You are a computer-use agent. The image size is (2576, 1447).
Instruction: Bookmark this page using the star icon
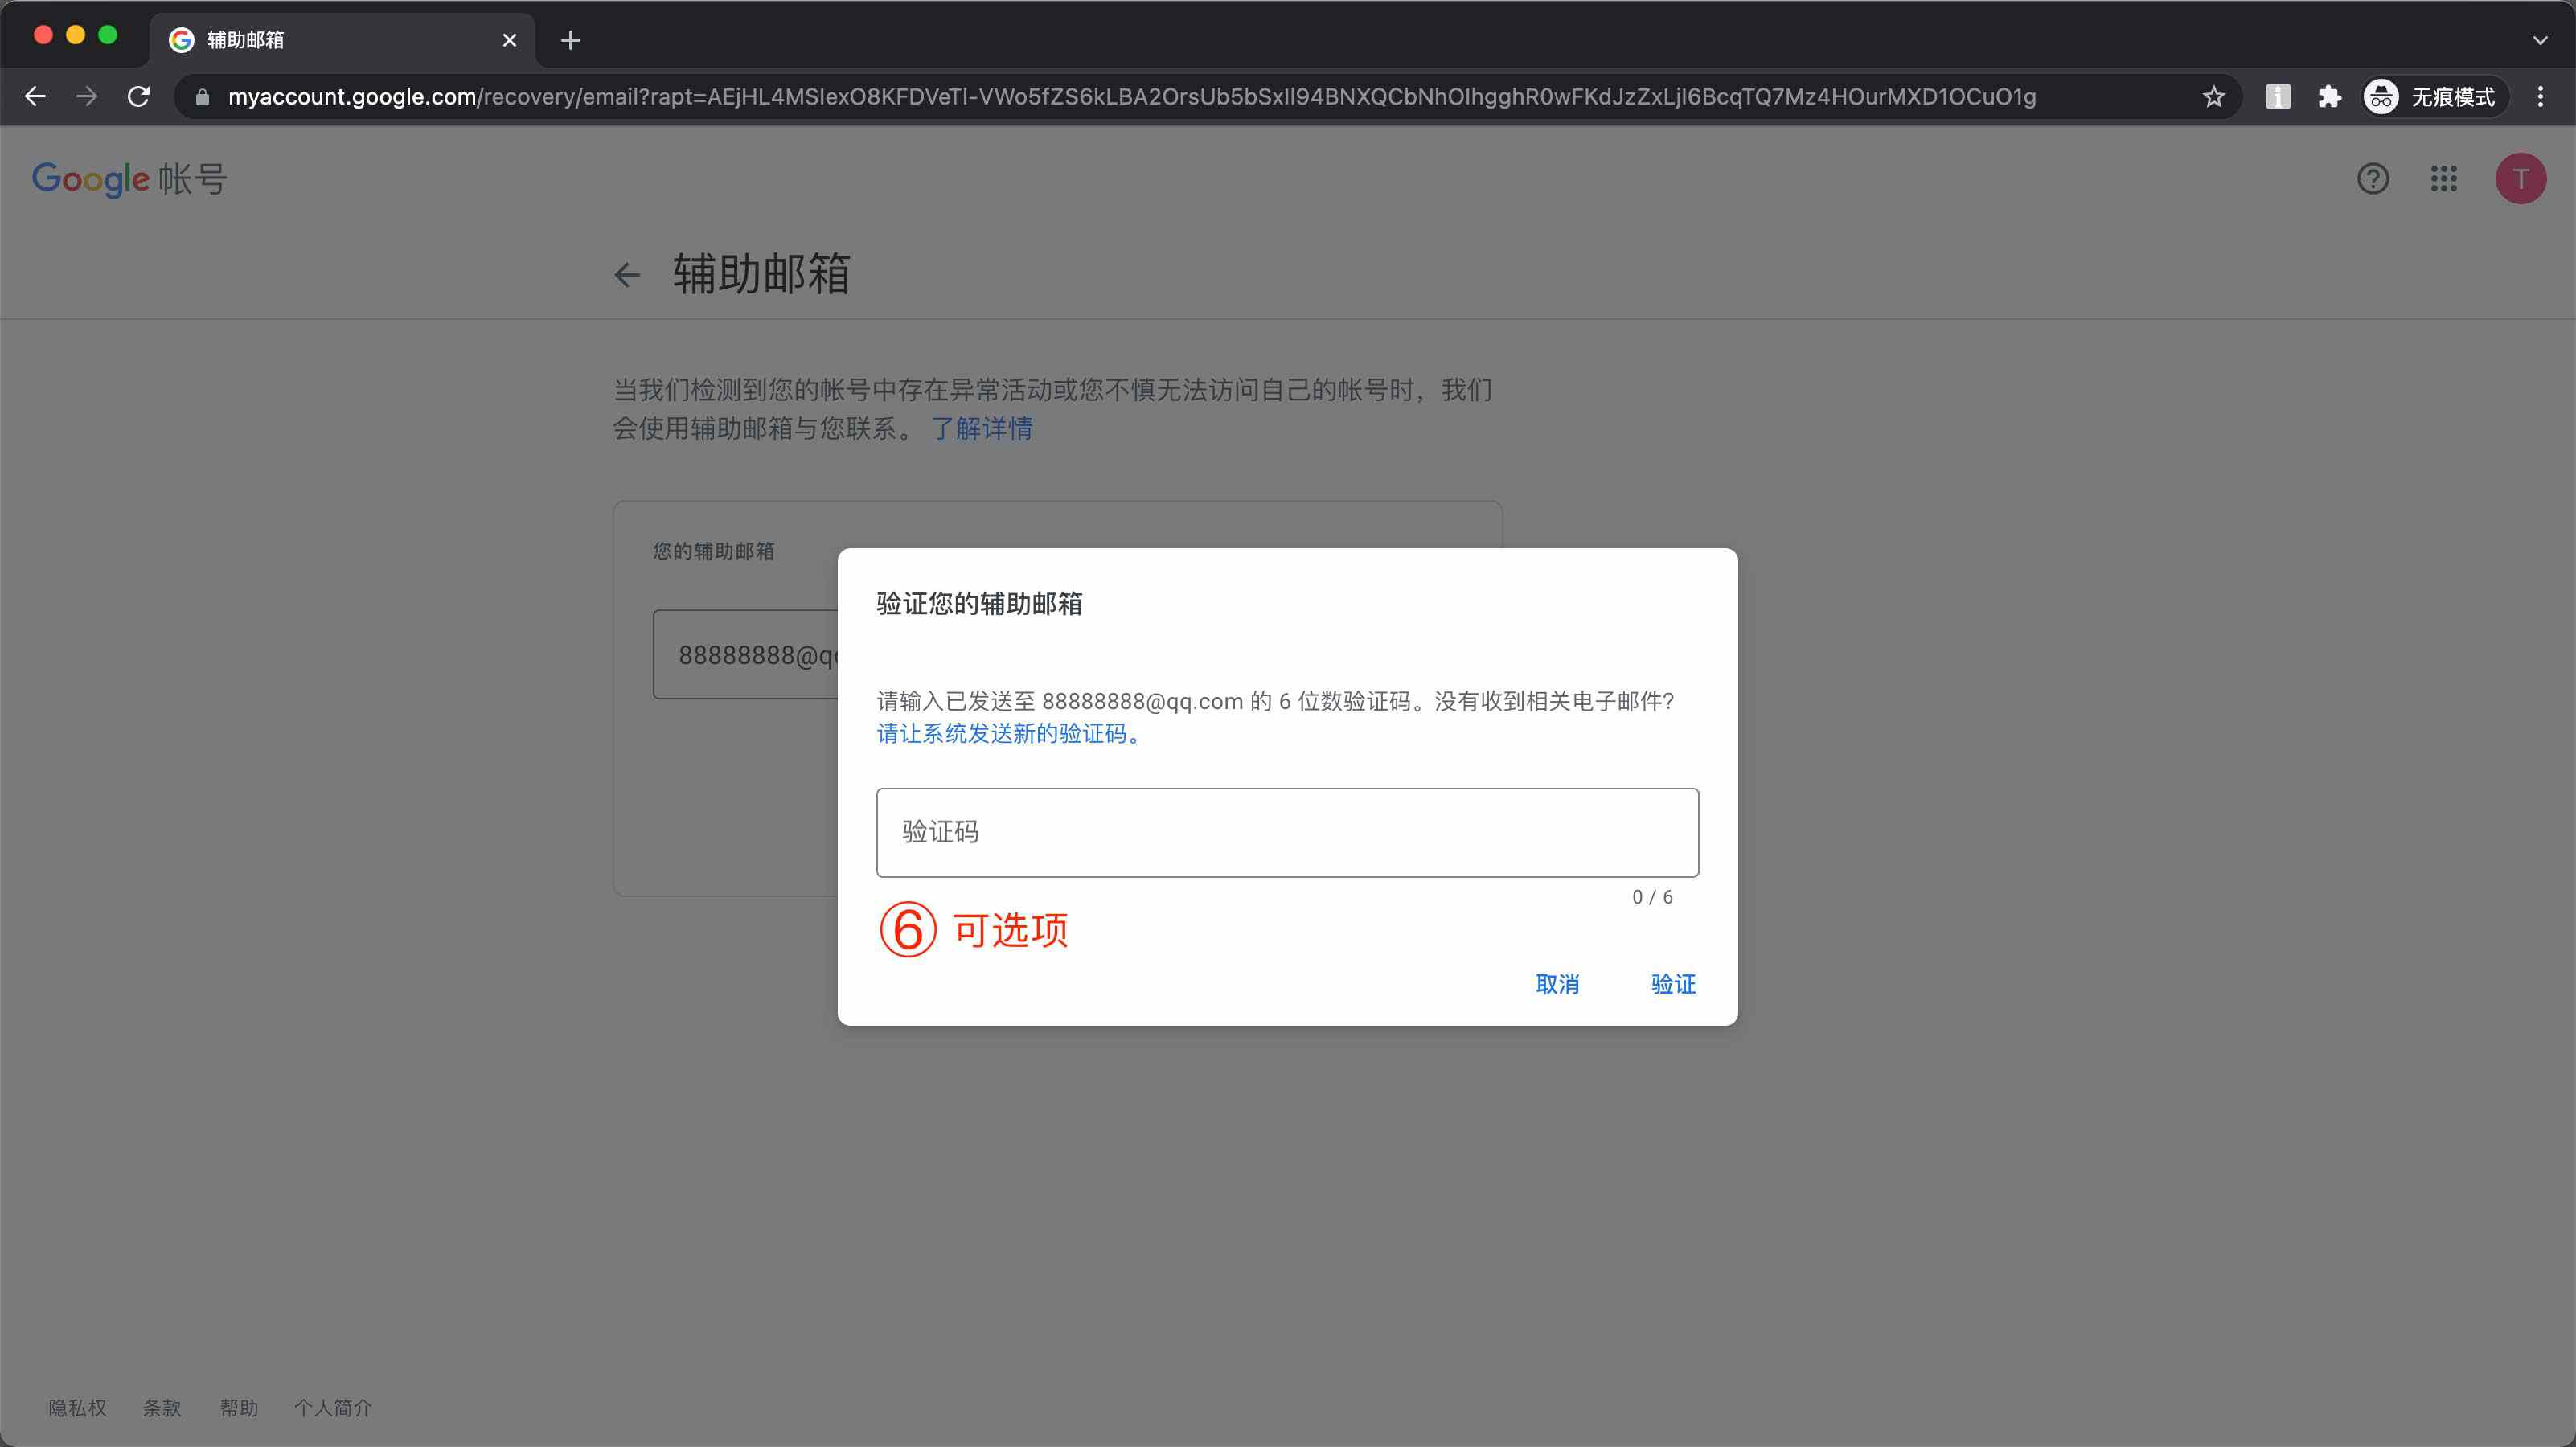click(x=2213, y=96)
